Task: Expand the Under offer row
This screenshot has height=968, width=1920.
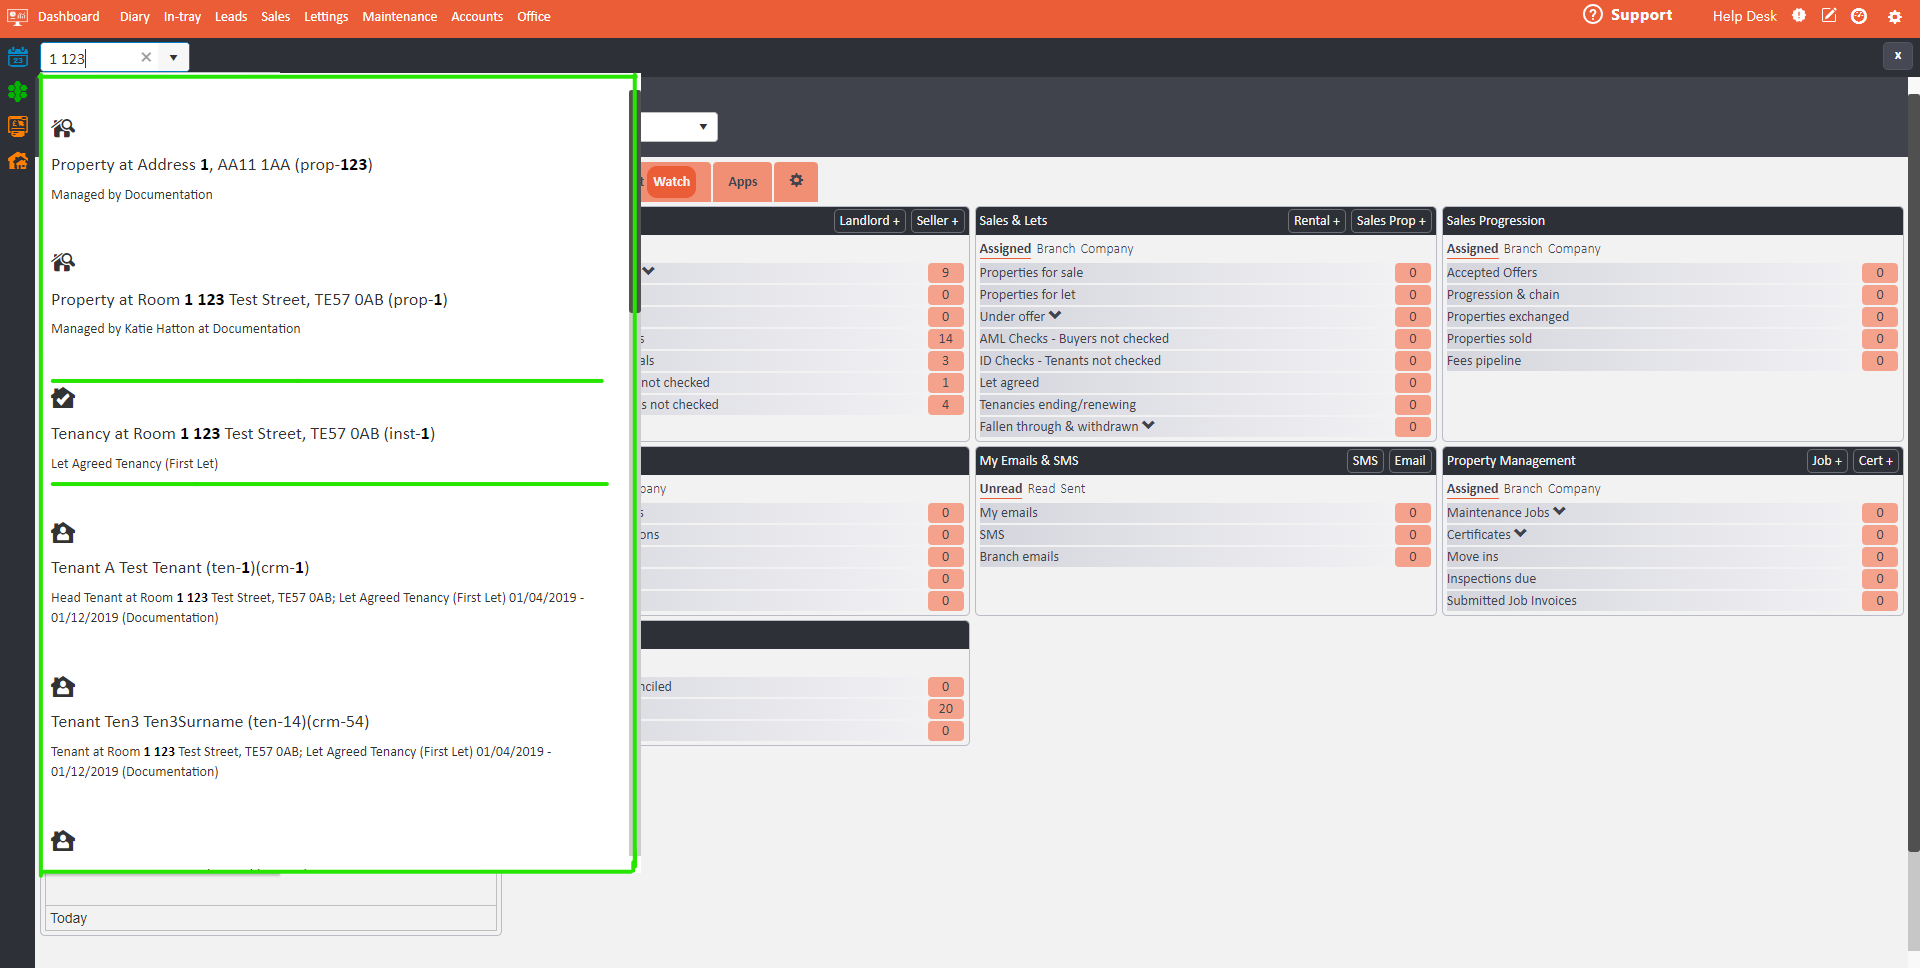Action: (1055, 316)
